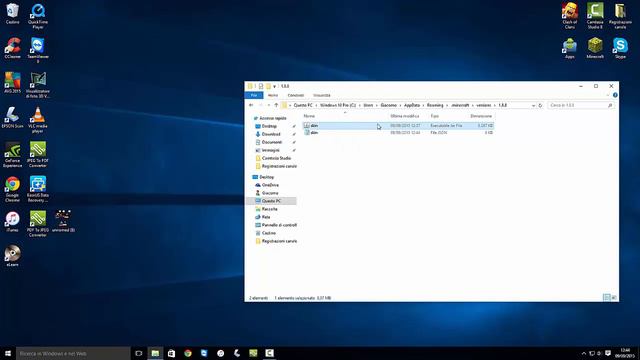
Task: Open OneDrive in navigation pane
Action: click(270, 185)
